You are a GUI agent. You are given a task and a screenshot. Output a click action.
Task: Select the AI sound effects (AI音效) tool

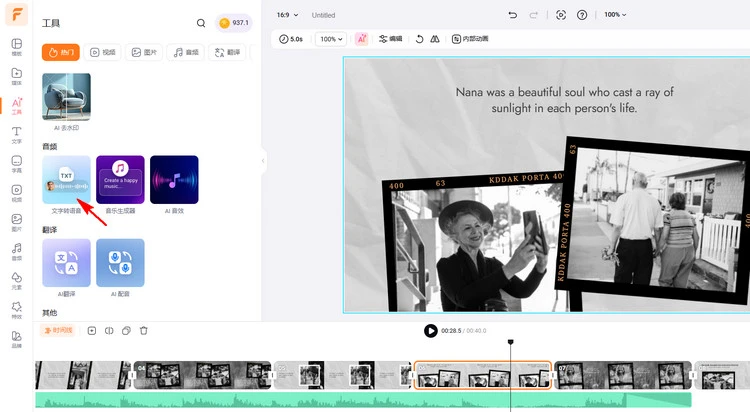point(174,180)
